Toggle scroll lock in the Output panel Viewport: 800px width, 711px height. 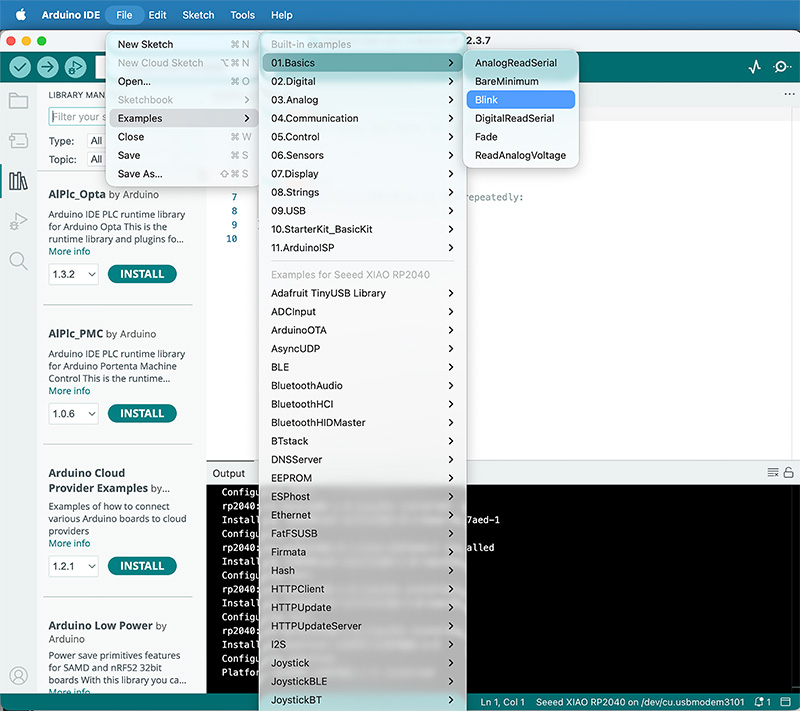point(787,472)
